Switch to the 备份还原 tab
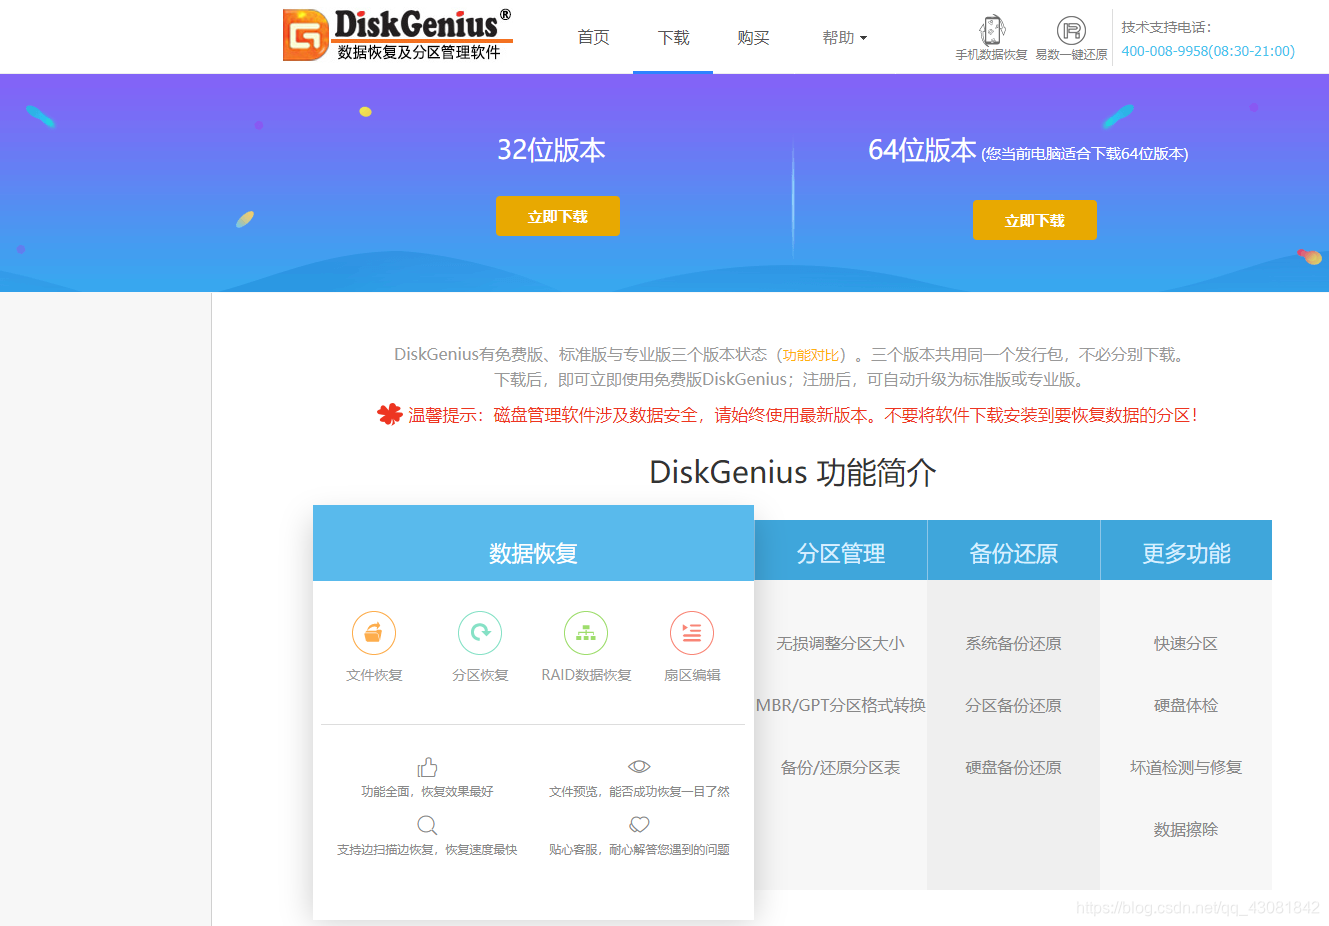 pyautogui.click(x=1014, y=550)
